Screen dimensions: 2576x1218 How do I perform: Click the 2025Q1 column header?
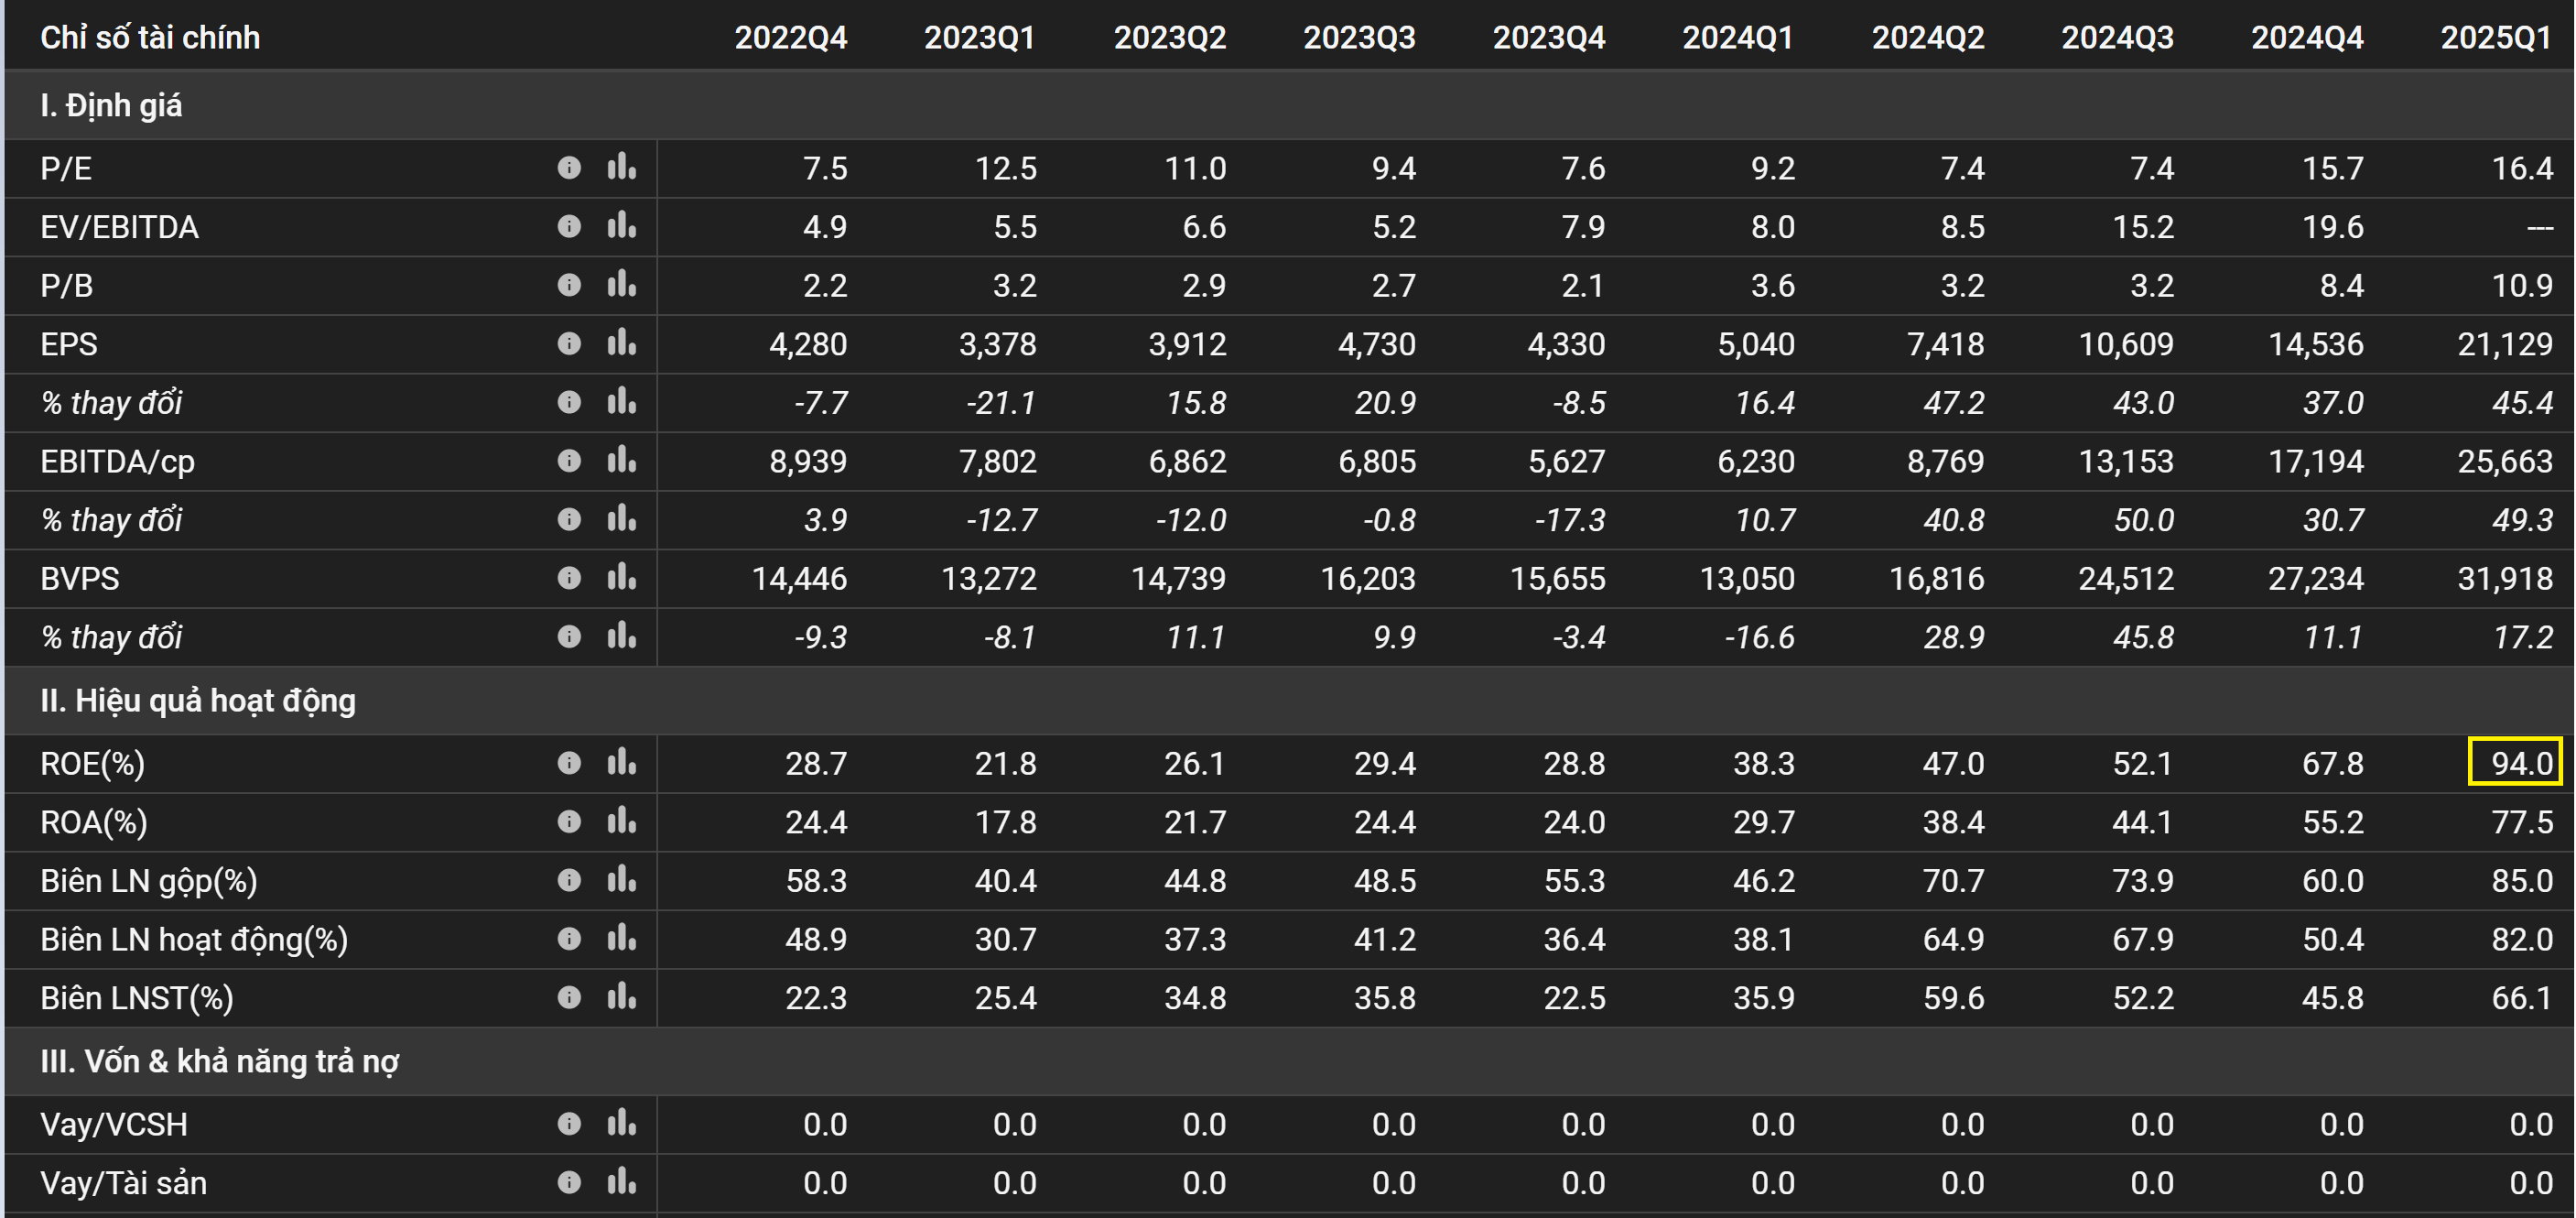(2496, 38)
